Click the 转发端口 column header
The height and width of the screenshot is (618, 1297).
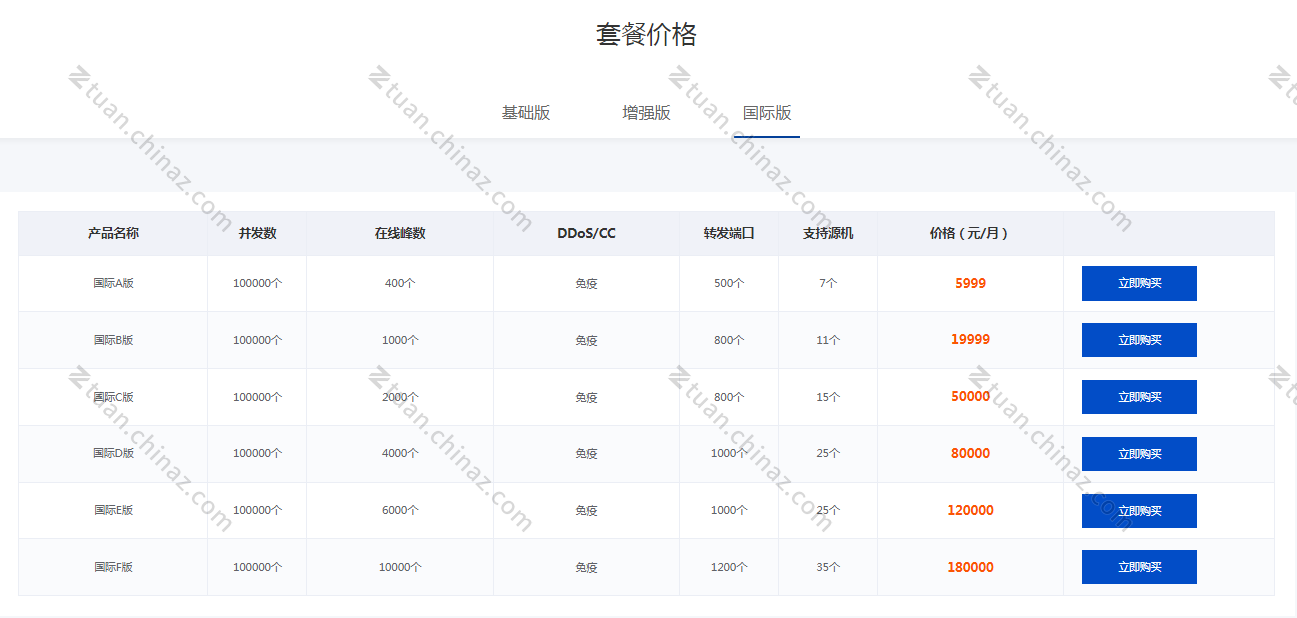(x=729, y=233)
